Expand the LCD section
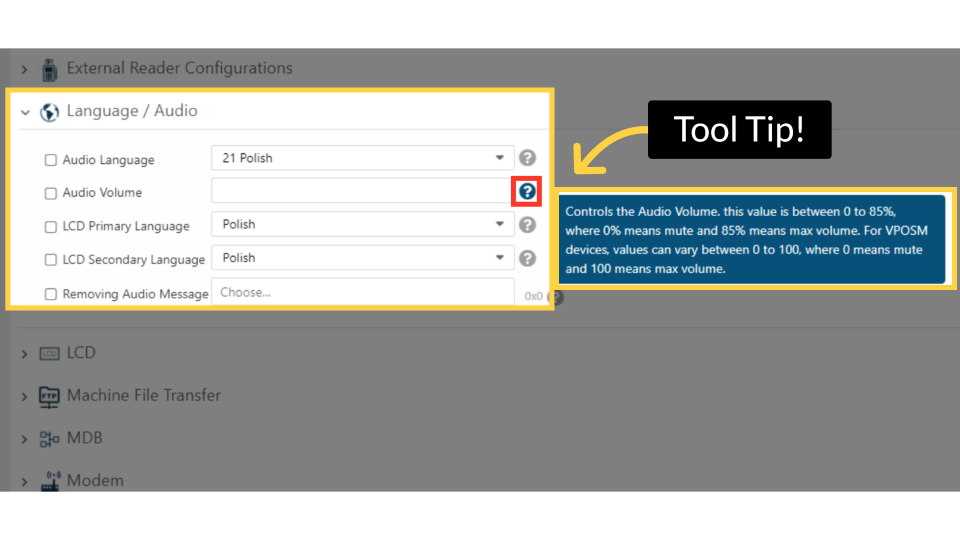This screenshot has width=960, height=540. click(x=25, y=354)
